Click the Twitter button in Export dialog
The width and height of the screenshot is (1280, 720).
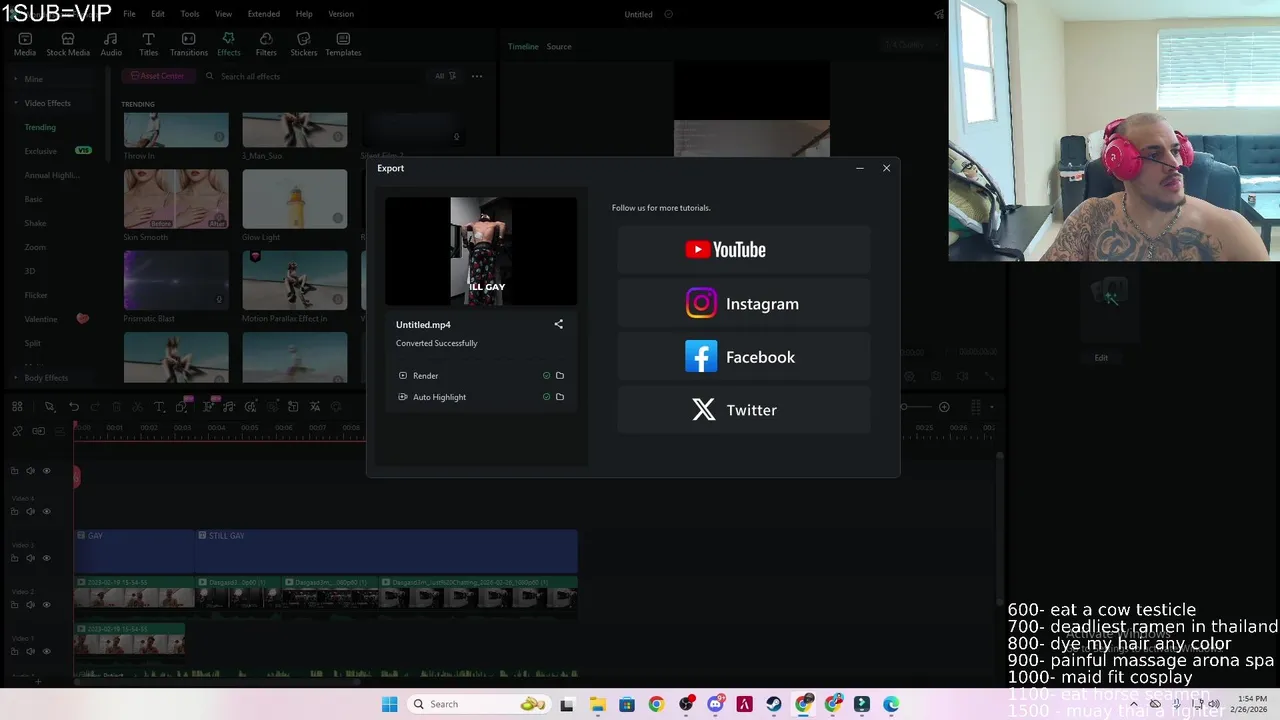[744, 410]
